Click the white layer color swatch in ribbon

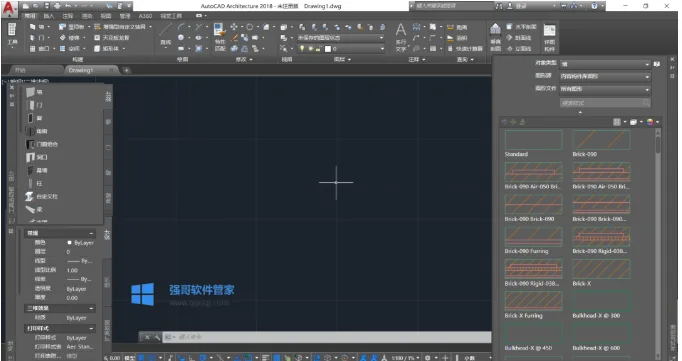(328, 49)
